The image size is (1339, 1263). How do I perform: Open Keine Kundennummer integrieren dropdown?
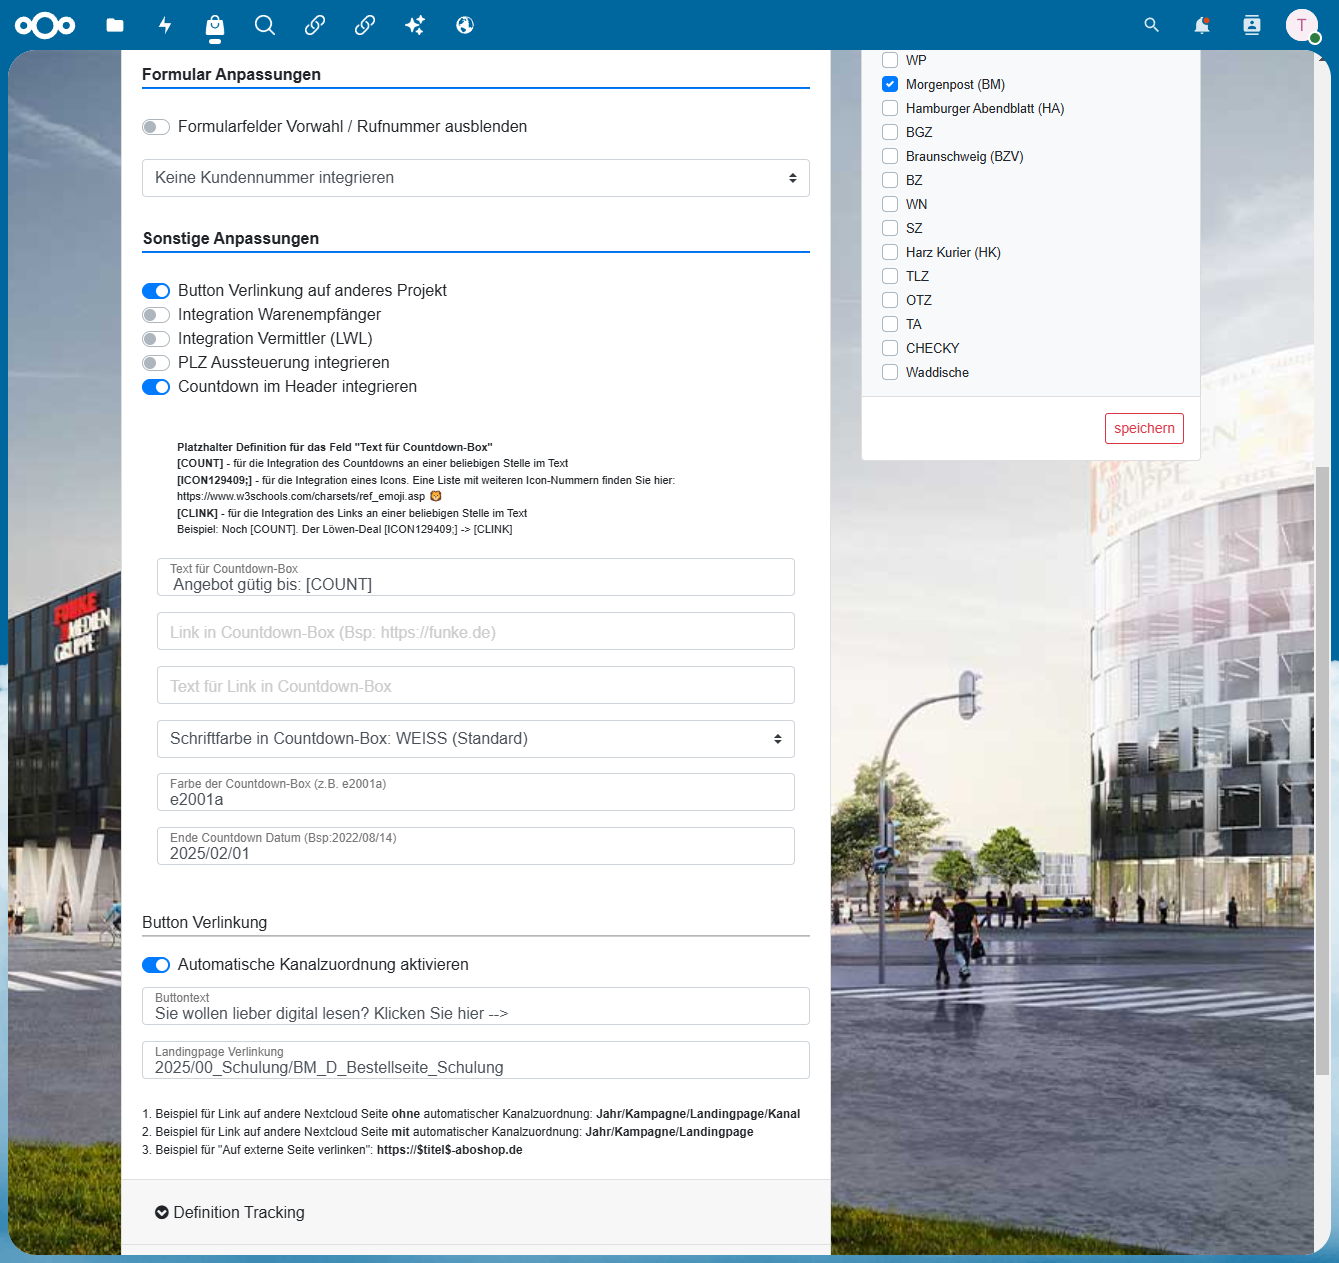pos(476,178)
